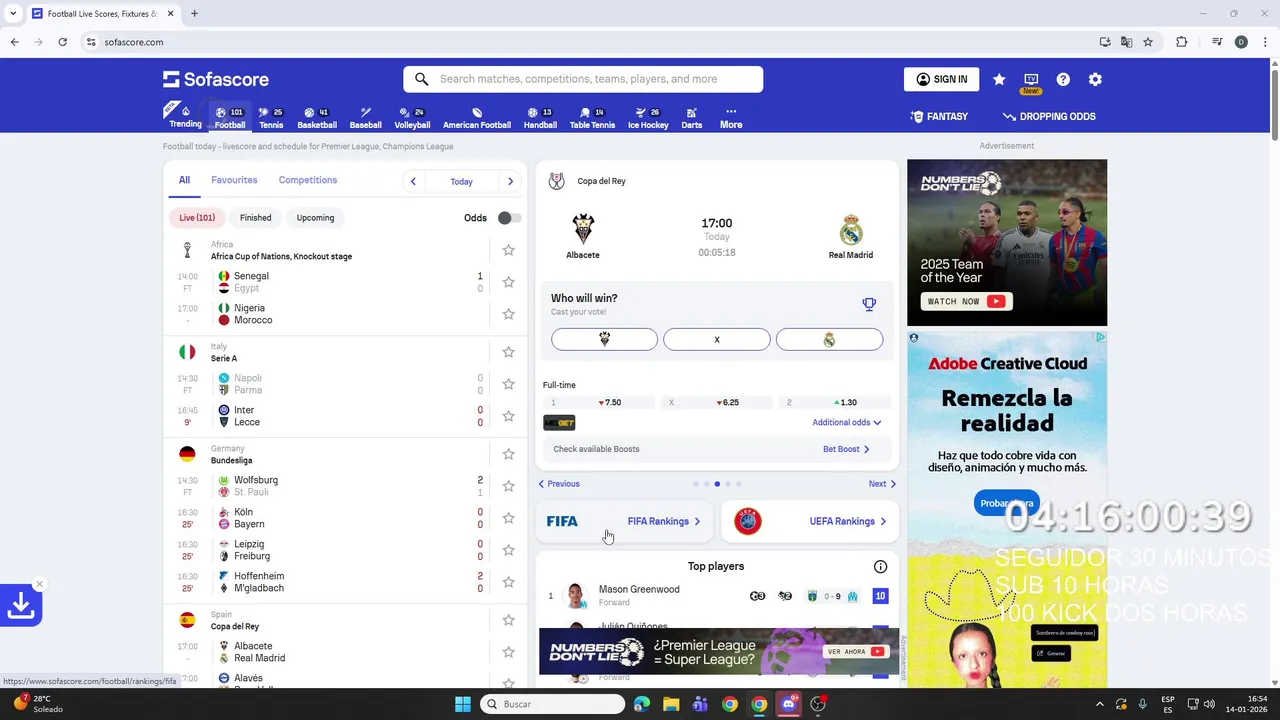Open the Ice Hockey section

coord(648,117)
